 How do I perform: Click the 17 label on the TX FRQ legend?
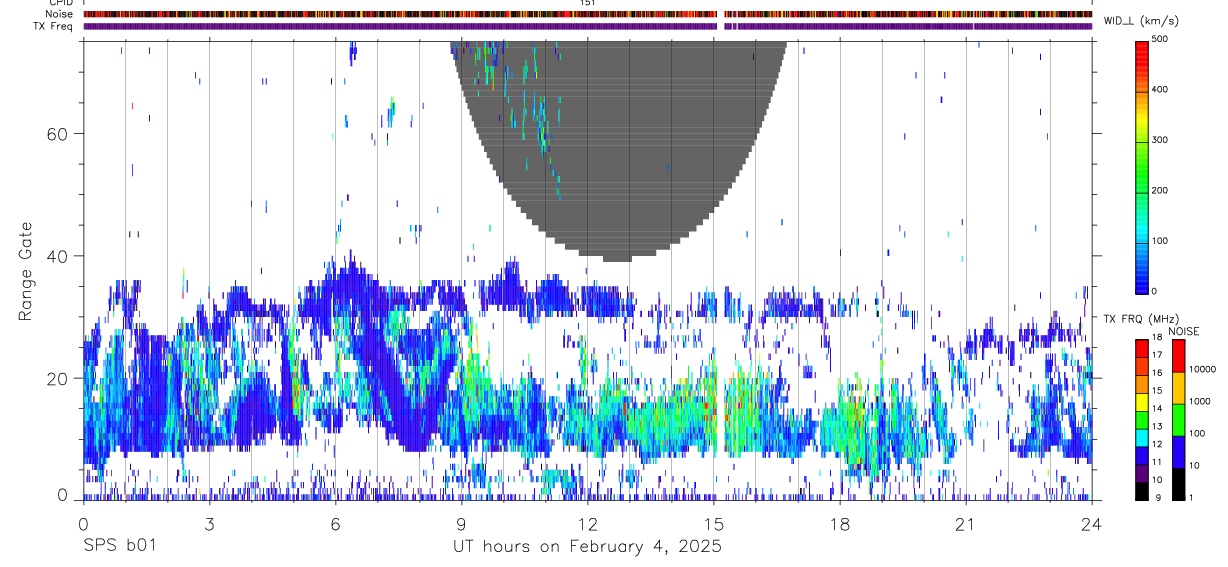coord(1155,355)
